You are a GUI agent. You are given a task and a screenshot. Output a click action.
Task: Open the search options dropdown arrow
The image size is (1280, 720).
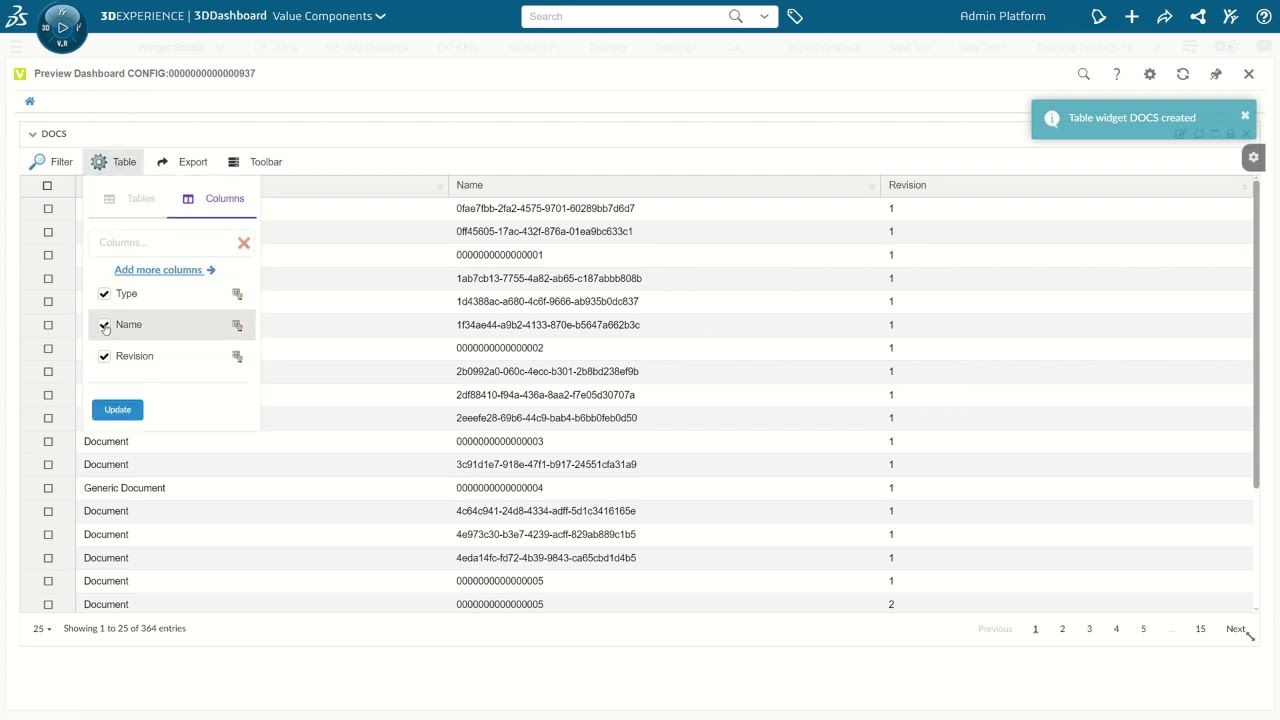765,16
